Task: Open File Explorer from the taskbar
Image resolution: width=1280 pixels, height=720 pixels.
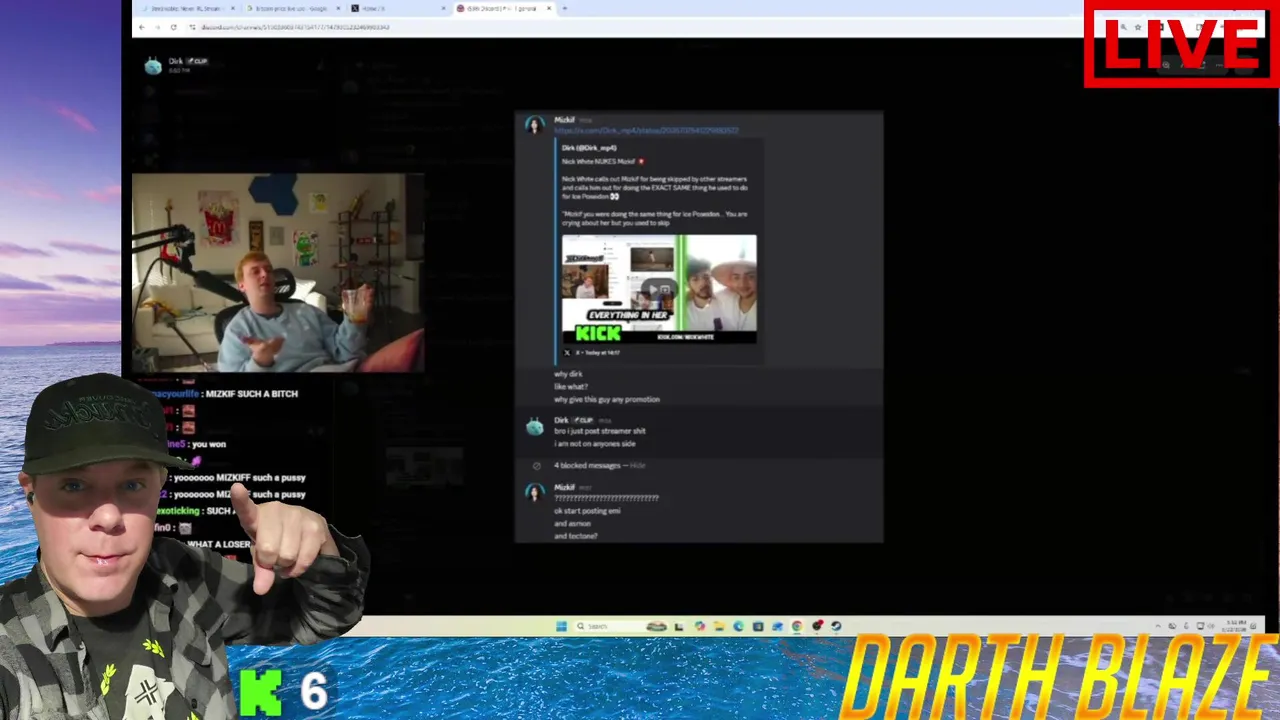Action: tap(719, 626)
